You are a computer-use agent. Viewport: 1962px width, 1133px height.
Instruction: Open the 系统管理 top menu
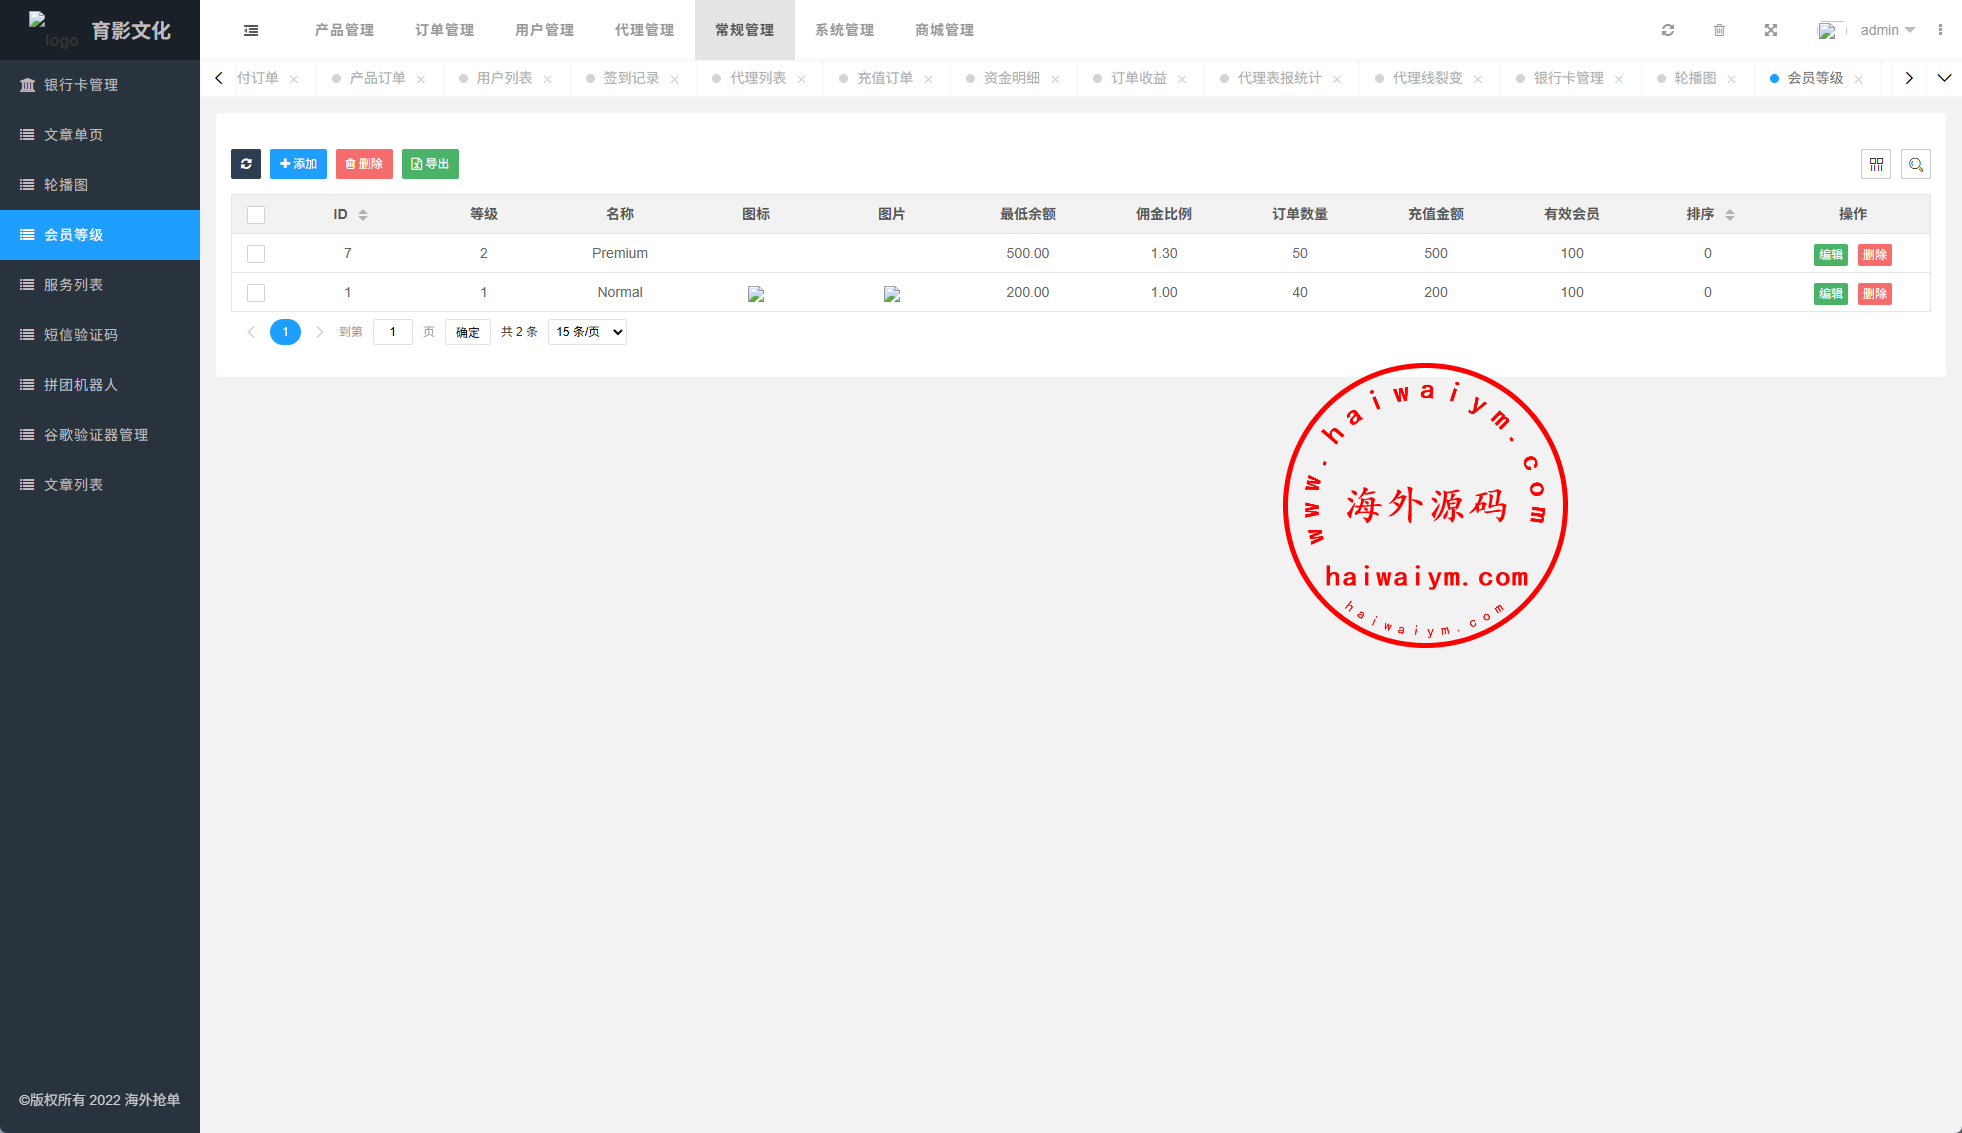click(844, 30)
